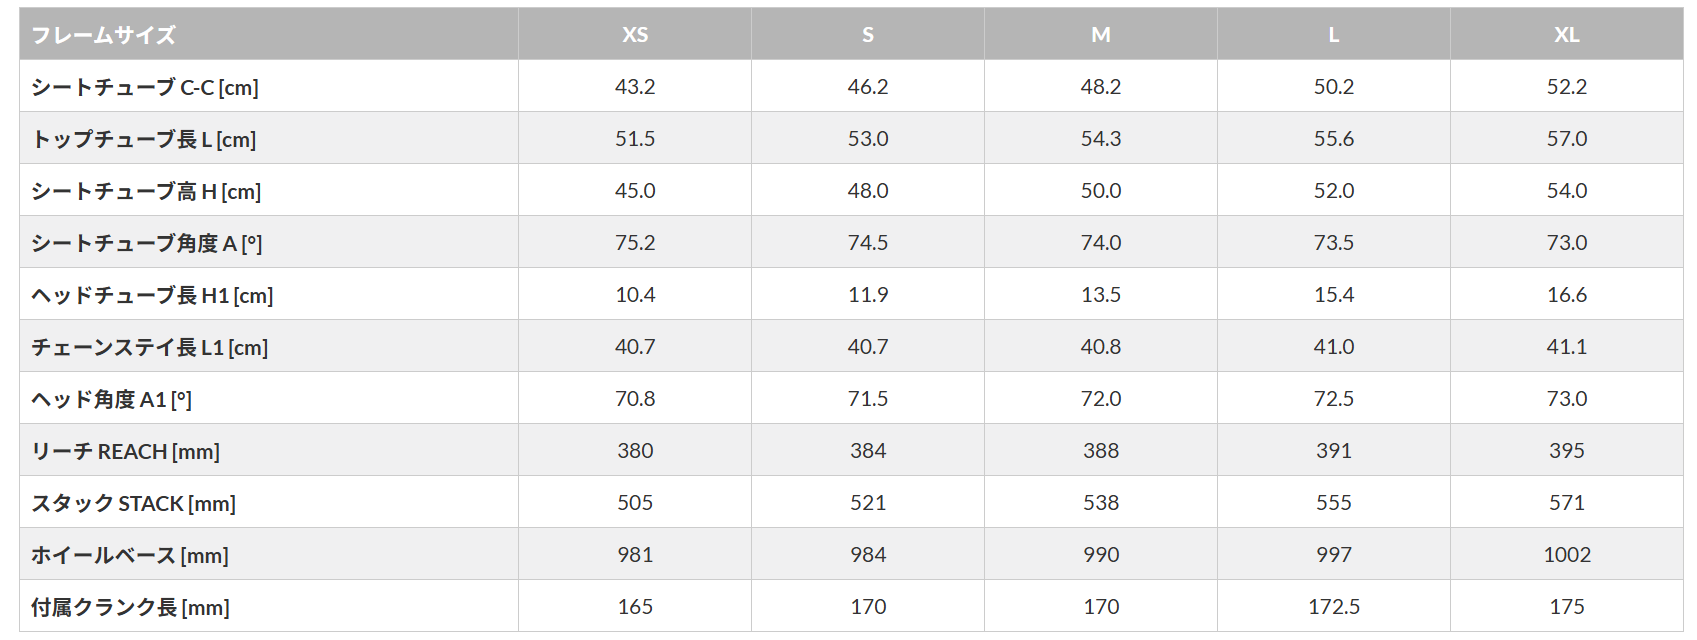Select the トップチューブ長 L [cm] row label
Screen dimensions: 1697x640
tap(144, 140)
